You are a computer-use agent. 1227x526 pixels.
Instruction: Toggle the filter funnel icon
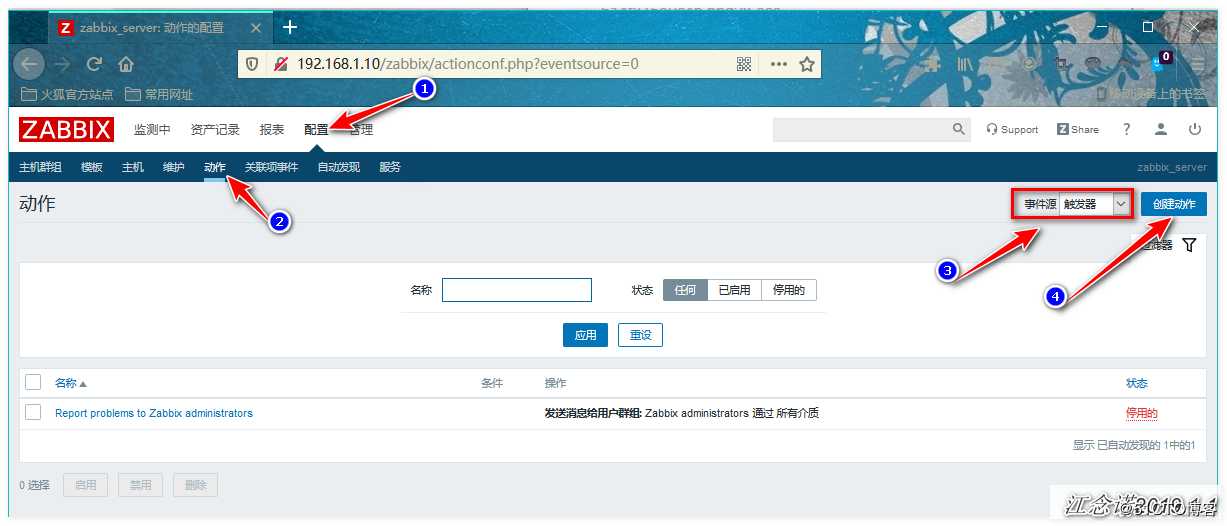(x=1189, y=245)
